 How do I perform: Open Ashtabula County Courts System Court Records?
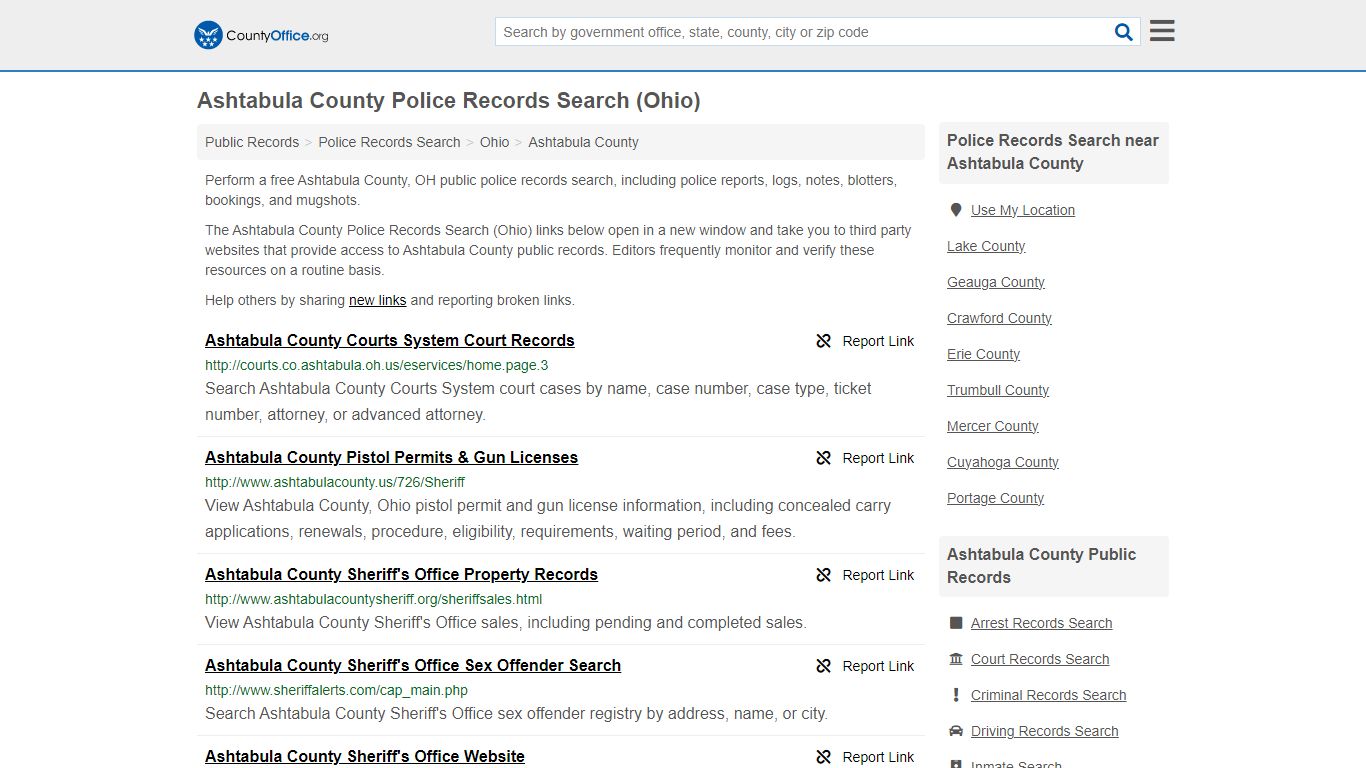point(390,340)
